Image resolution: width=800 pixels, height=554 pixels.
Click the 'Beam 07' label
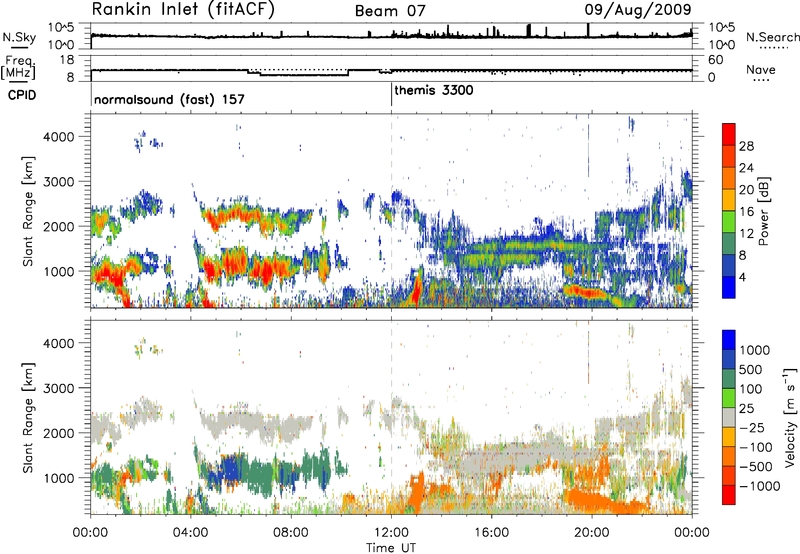tap(390, 11)
